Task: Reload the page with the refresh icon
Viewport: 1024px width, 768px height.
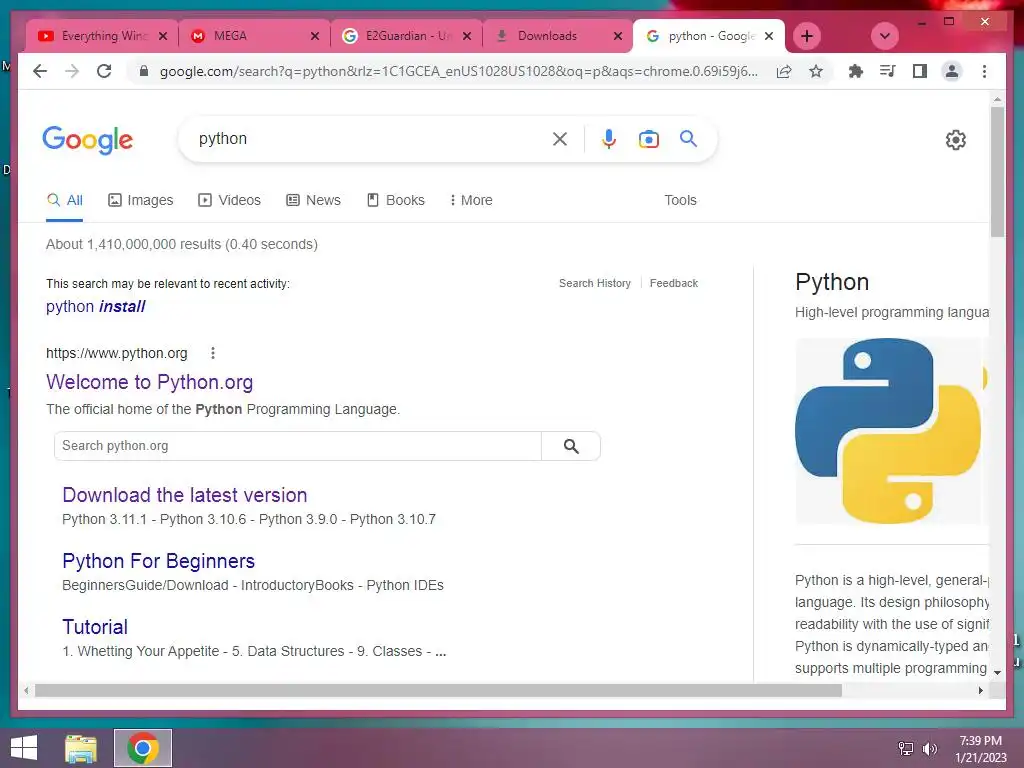Action: [x=104, y=71]
